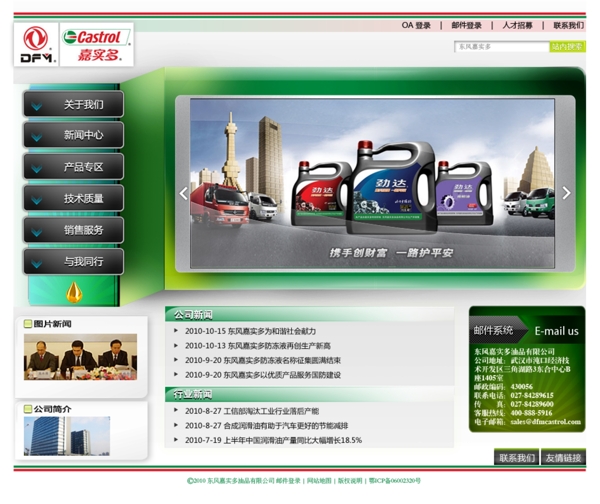Screen dimensions: 600x504
Task: Click the 友情链接 button
Action: click(x=563, y=458)
